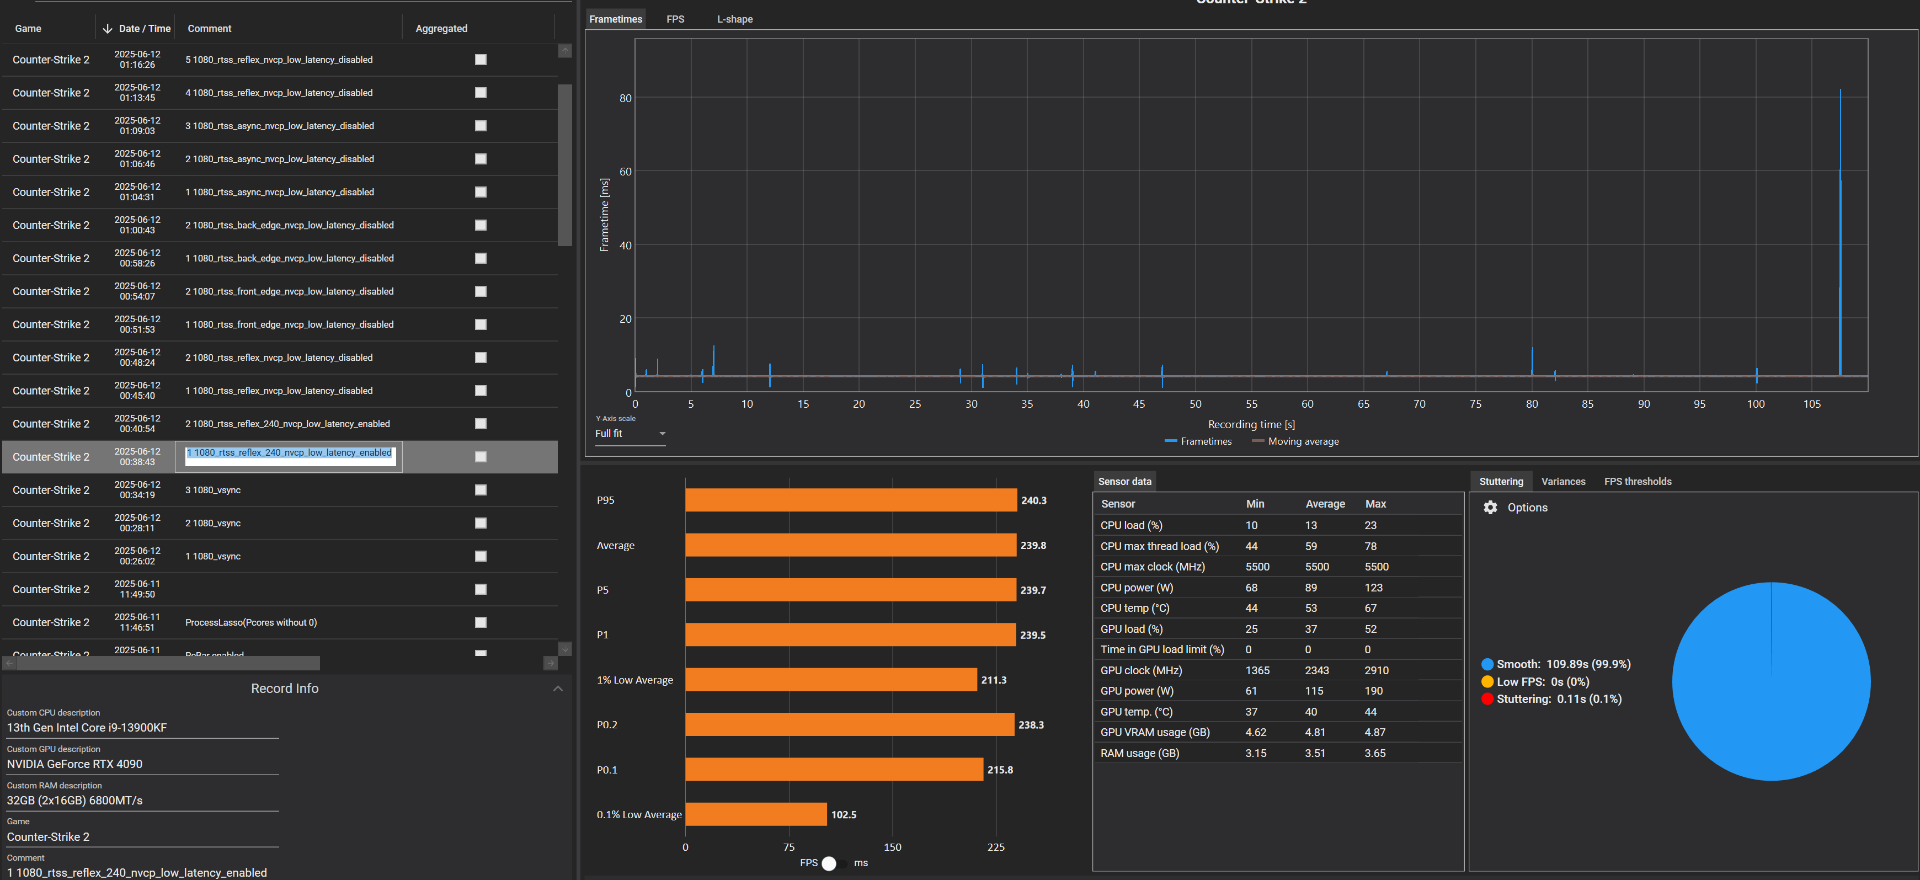Click the red Stuttering legend swatch
Screen dimensions: 1920x880
[1487, 699]
